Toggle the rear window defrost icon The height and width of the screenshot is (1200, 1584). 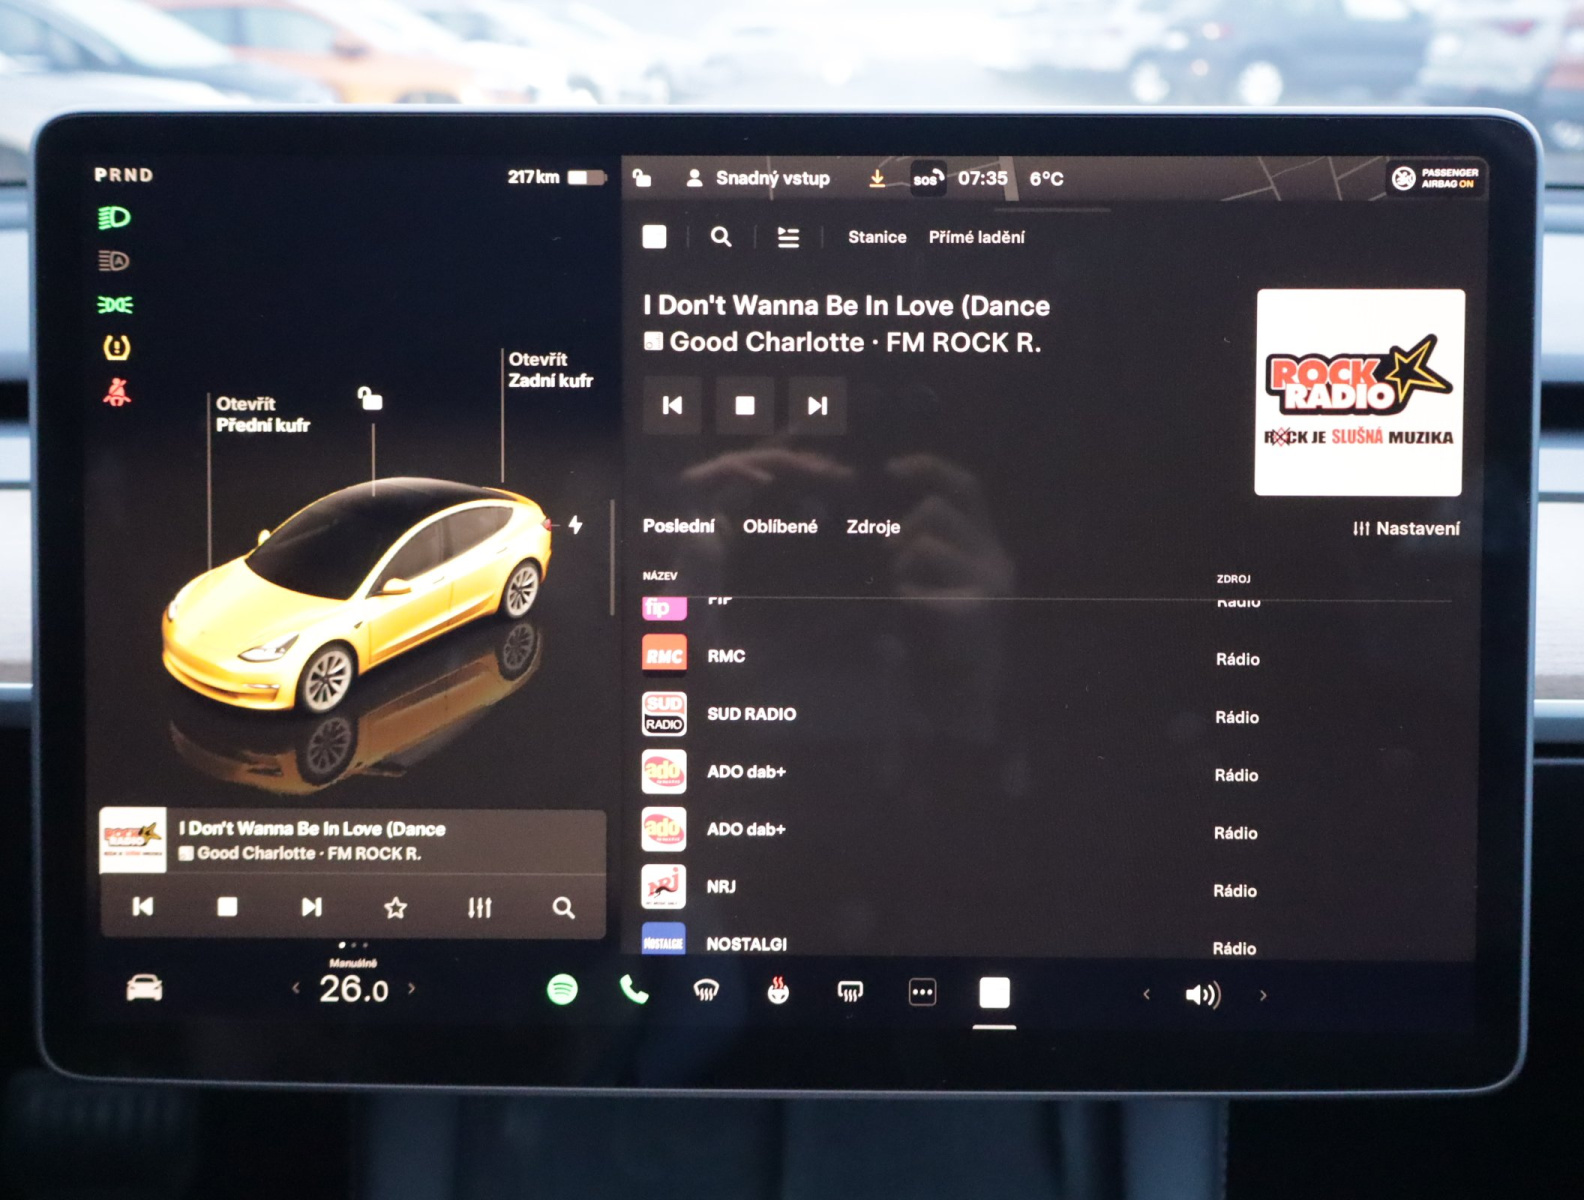point(850,992)
